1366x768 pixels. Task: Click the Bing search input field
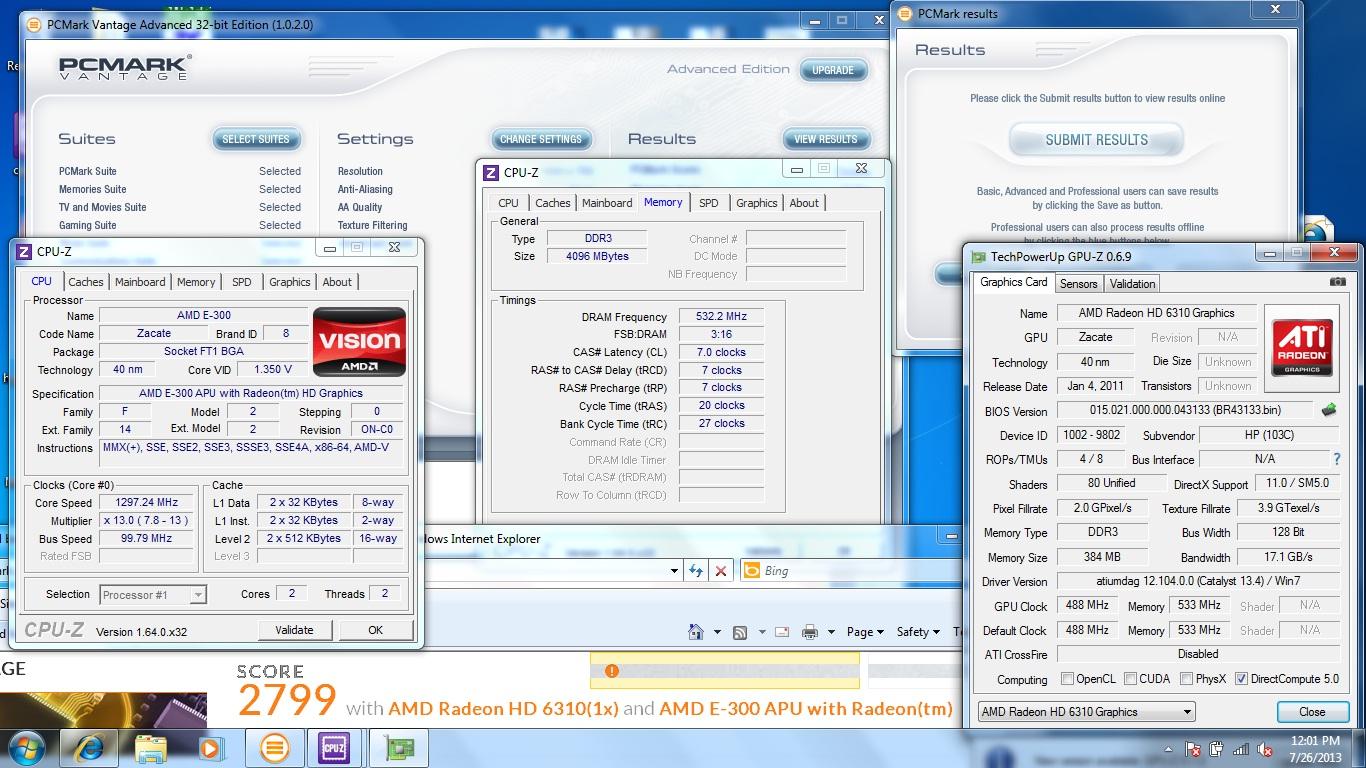pos(848,571)
